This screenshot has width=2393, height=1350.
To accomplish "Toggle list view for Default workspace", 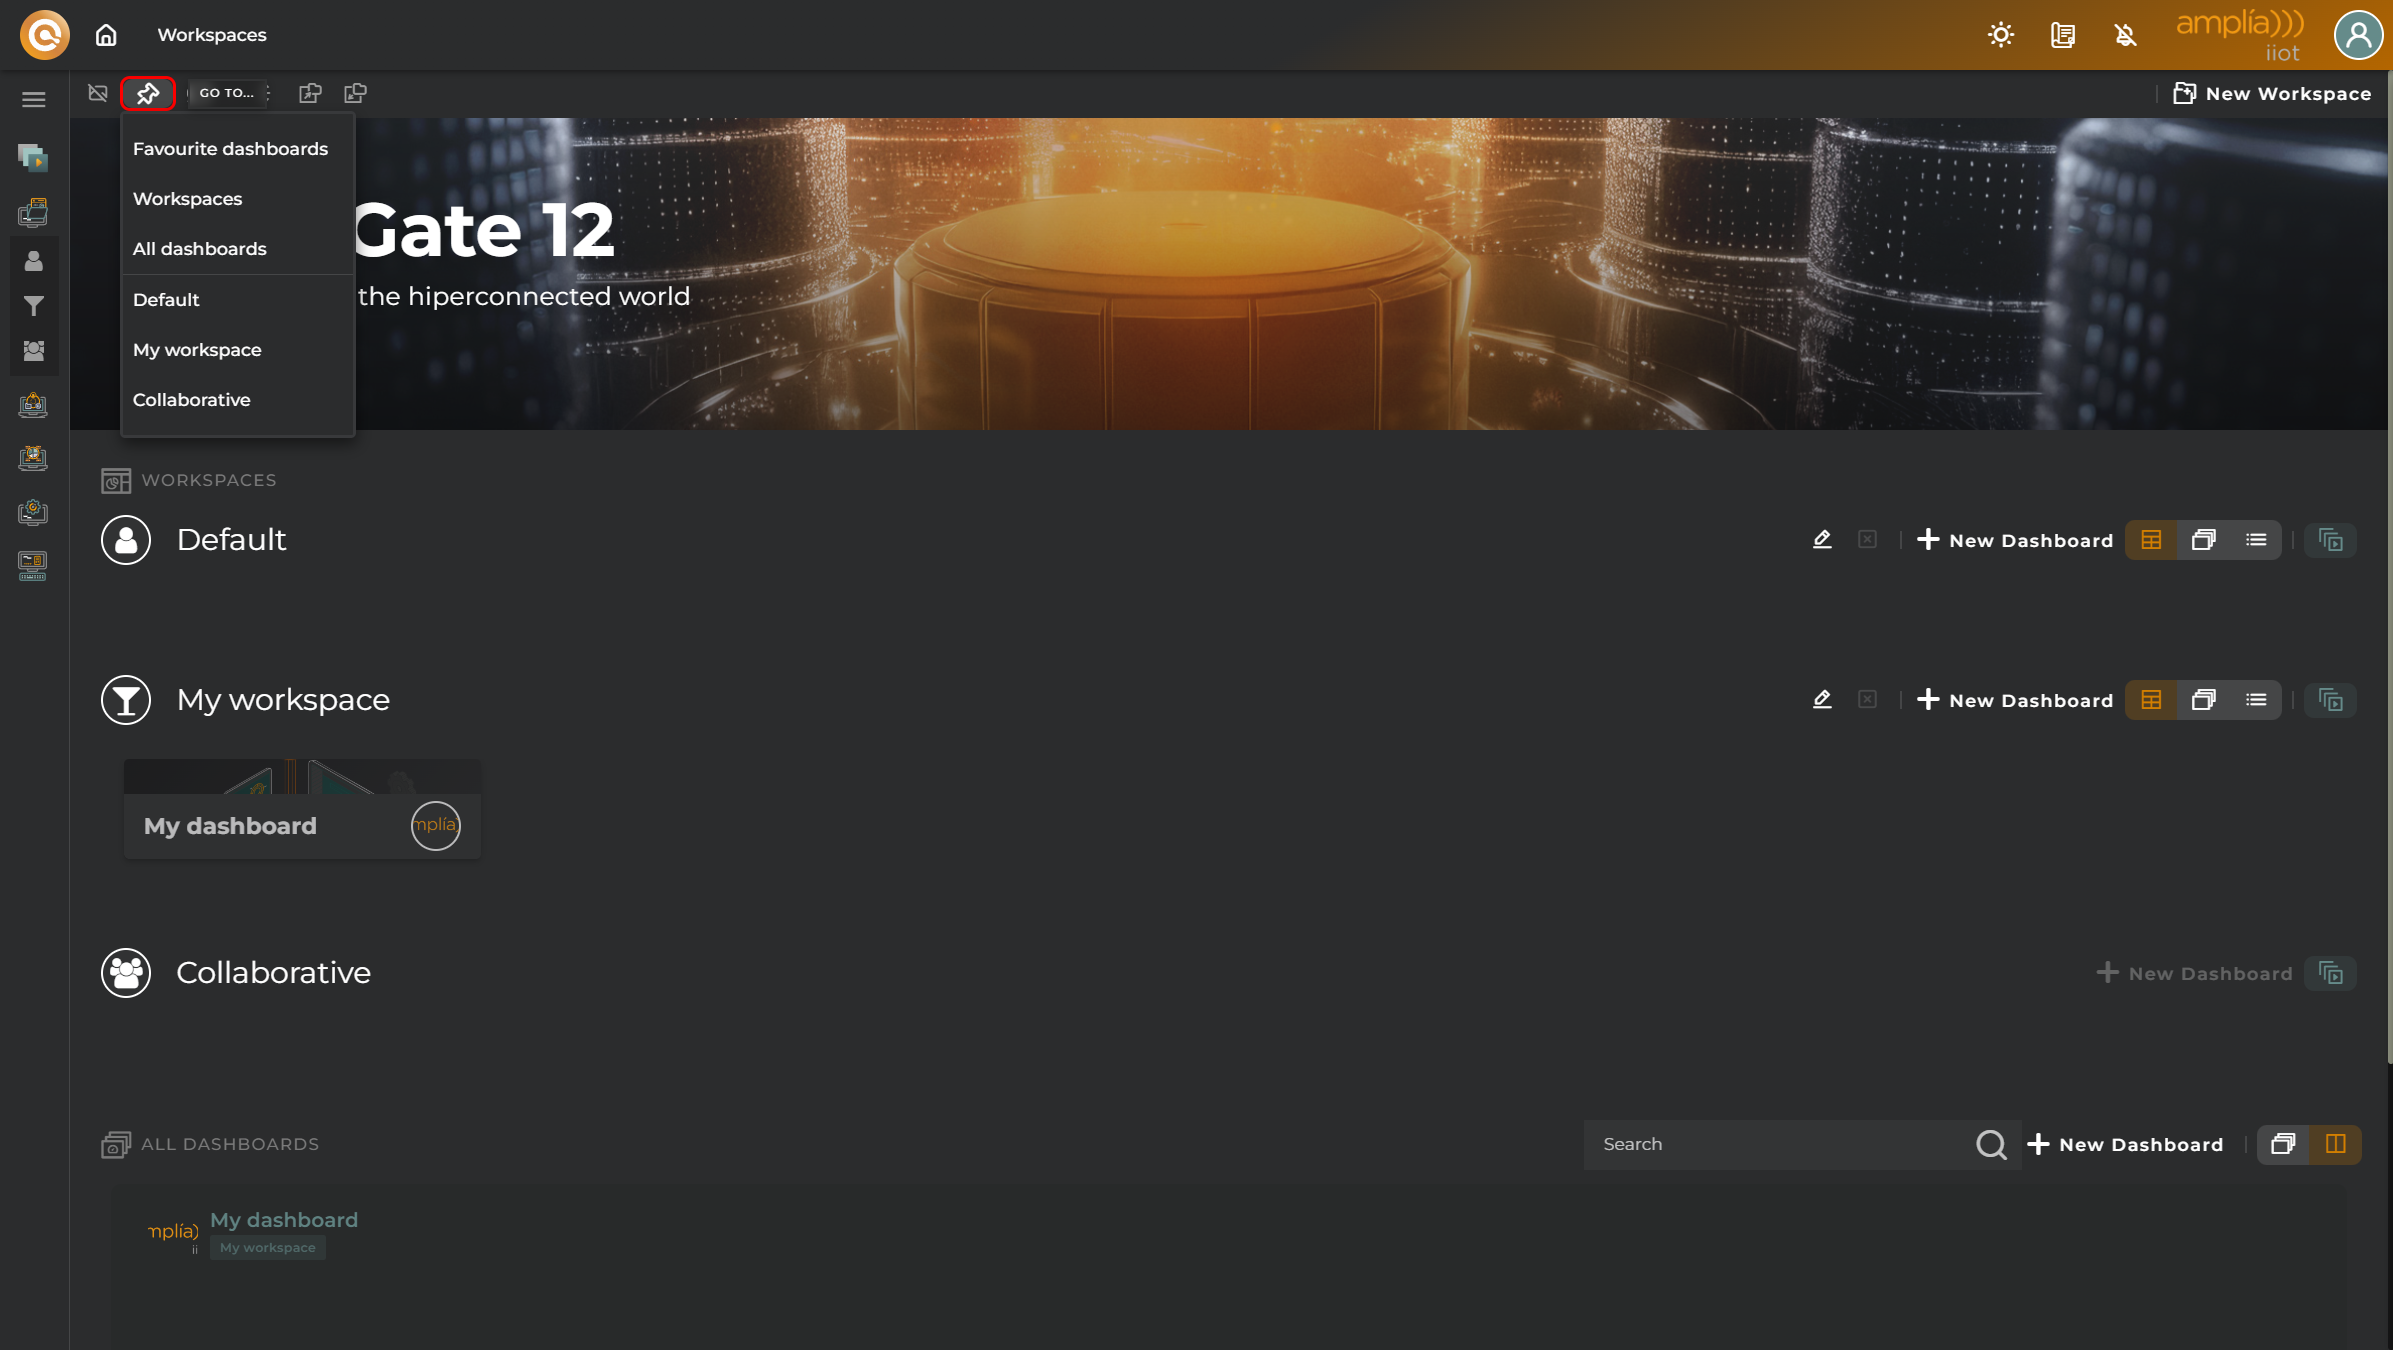I will click(2255, 539).
